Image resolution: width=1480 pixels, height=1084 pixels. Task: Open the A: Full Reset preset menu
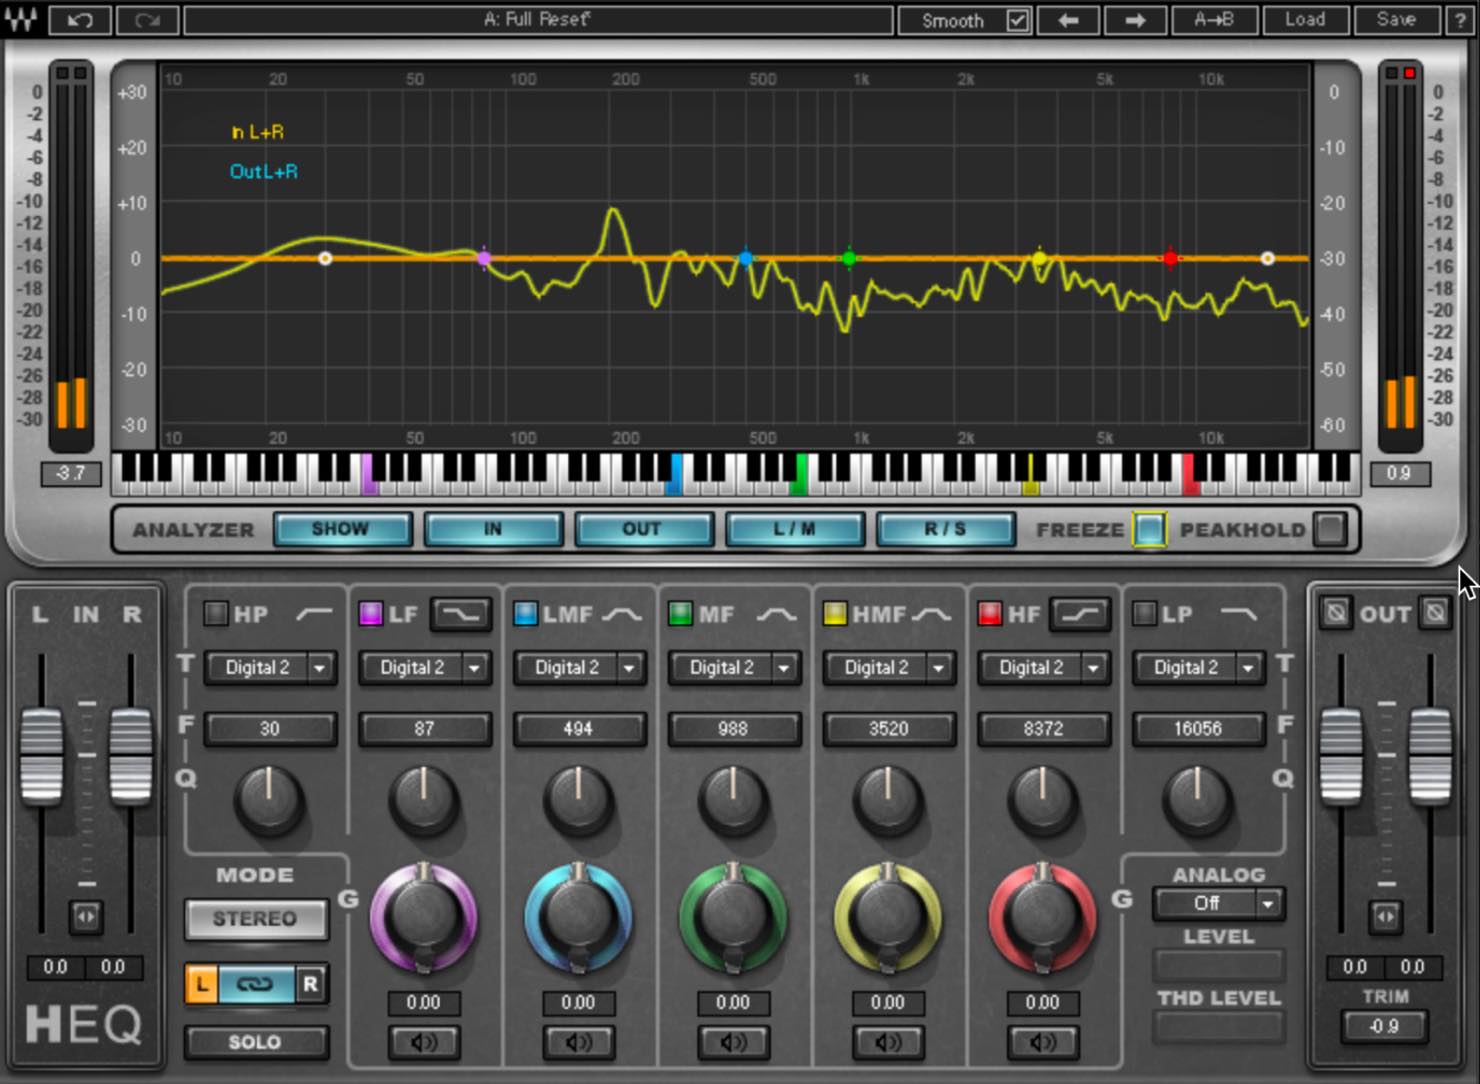coord(538,19)
